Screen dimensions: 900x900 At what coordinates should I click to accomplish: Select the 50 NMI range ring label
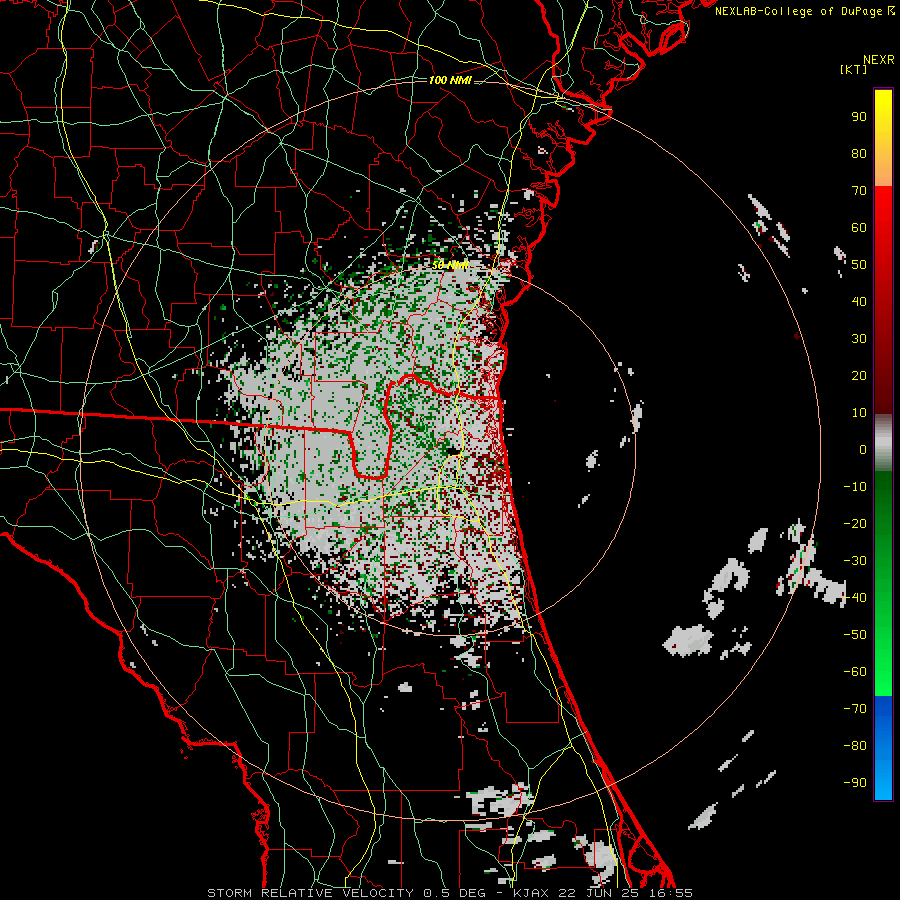pyautogui.click(x=450, y=265)
